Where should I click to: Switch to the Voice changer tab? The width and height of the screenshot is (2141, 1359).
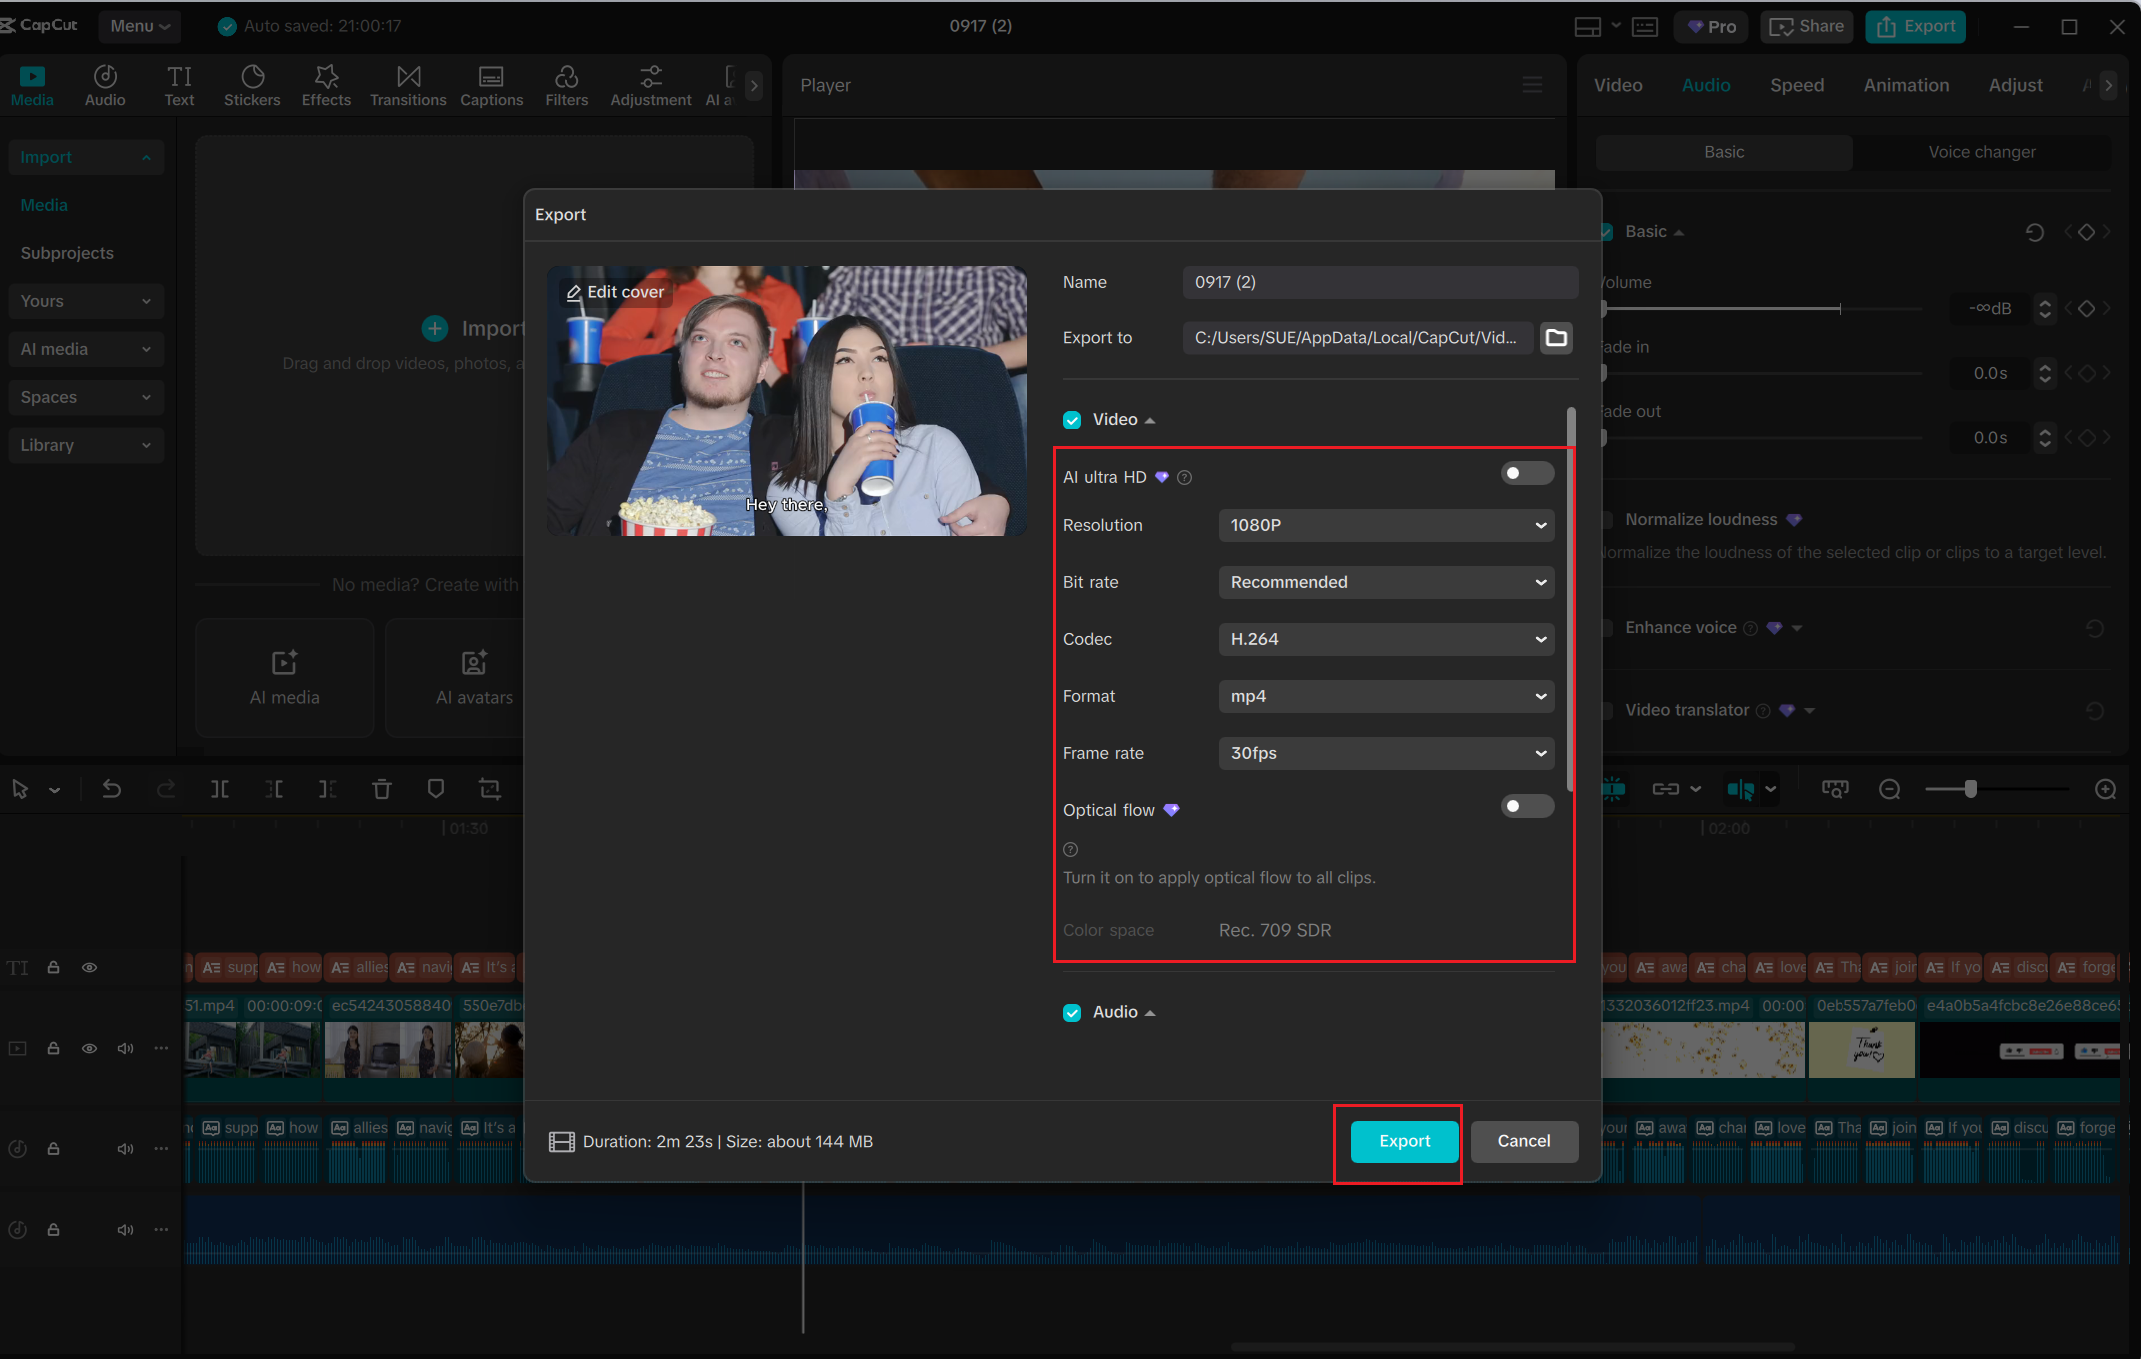coord(1981,152)
